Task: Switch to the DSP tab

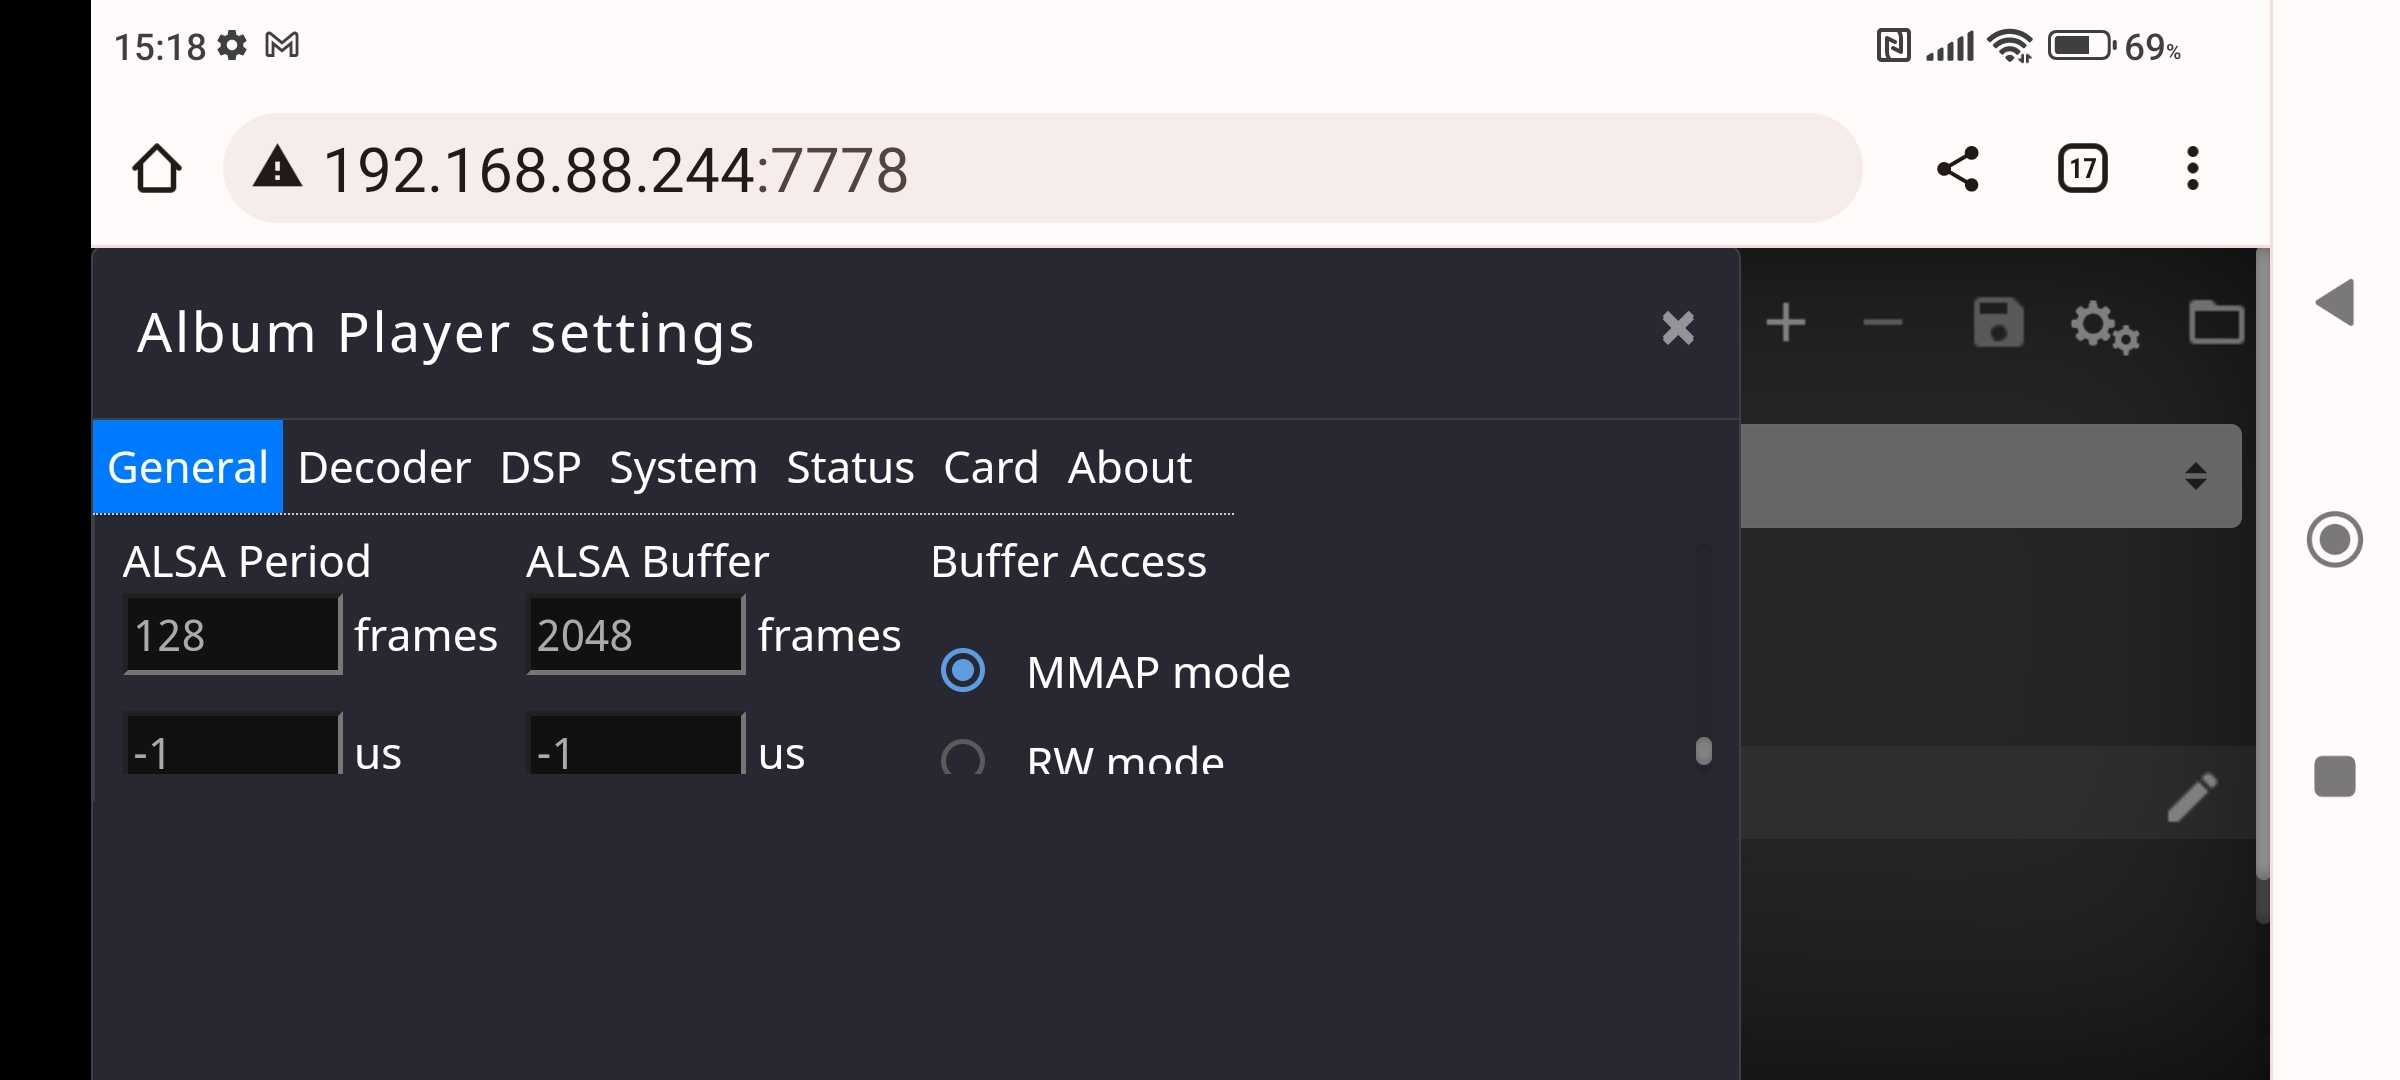Action: [540, 467]
